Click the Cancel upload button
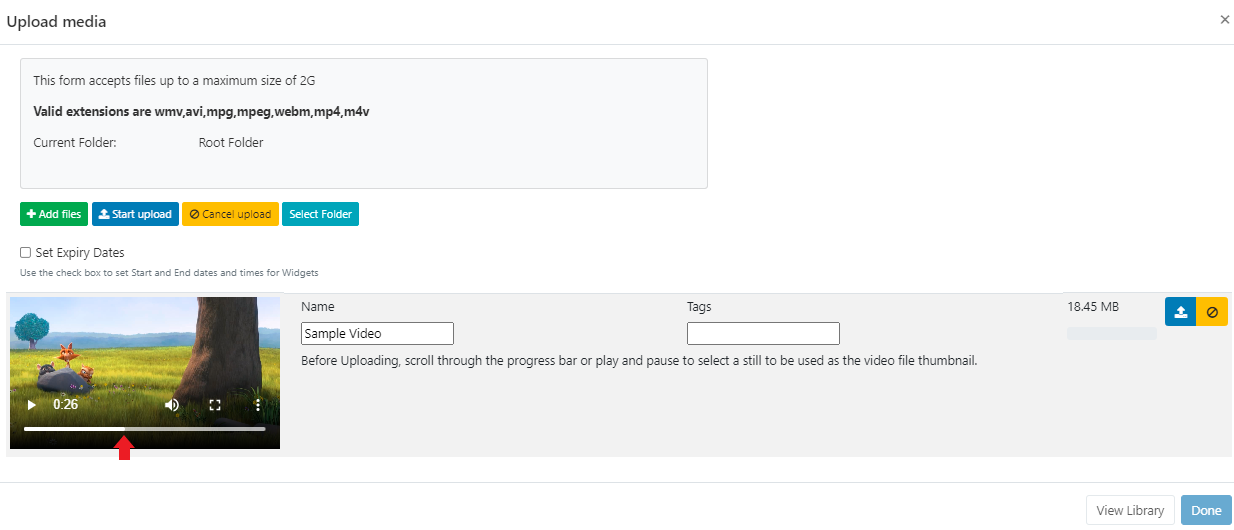The height and width of the screenshot is (530, 1234). pos(230,214)
